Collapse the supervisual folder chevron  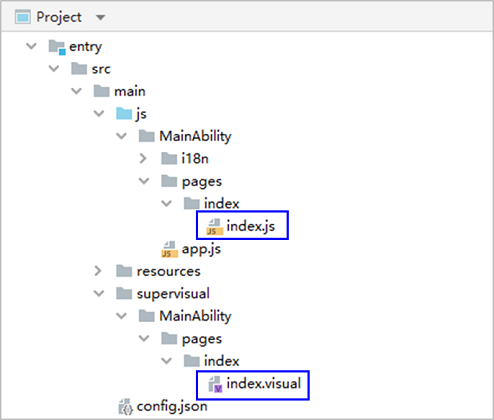coord(99,294)
